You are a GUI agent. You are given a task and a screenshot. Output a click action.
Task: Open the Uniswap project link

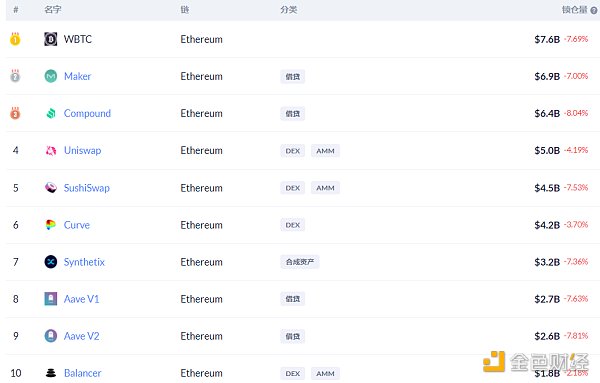(83, 150)
